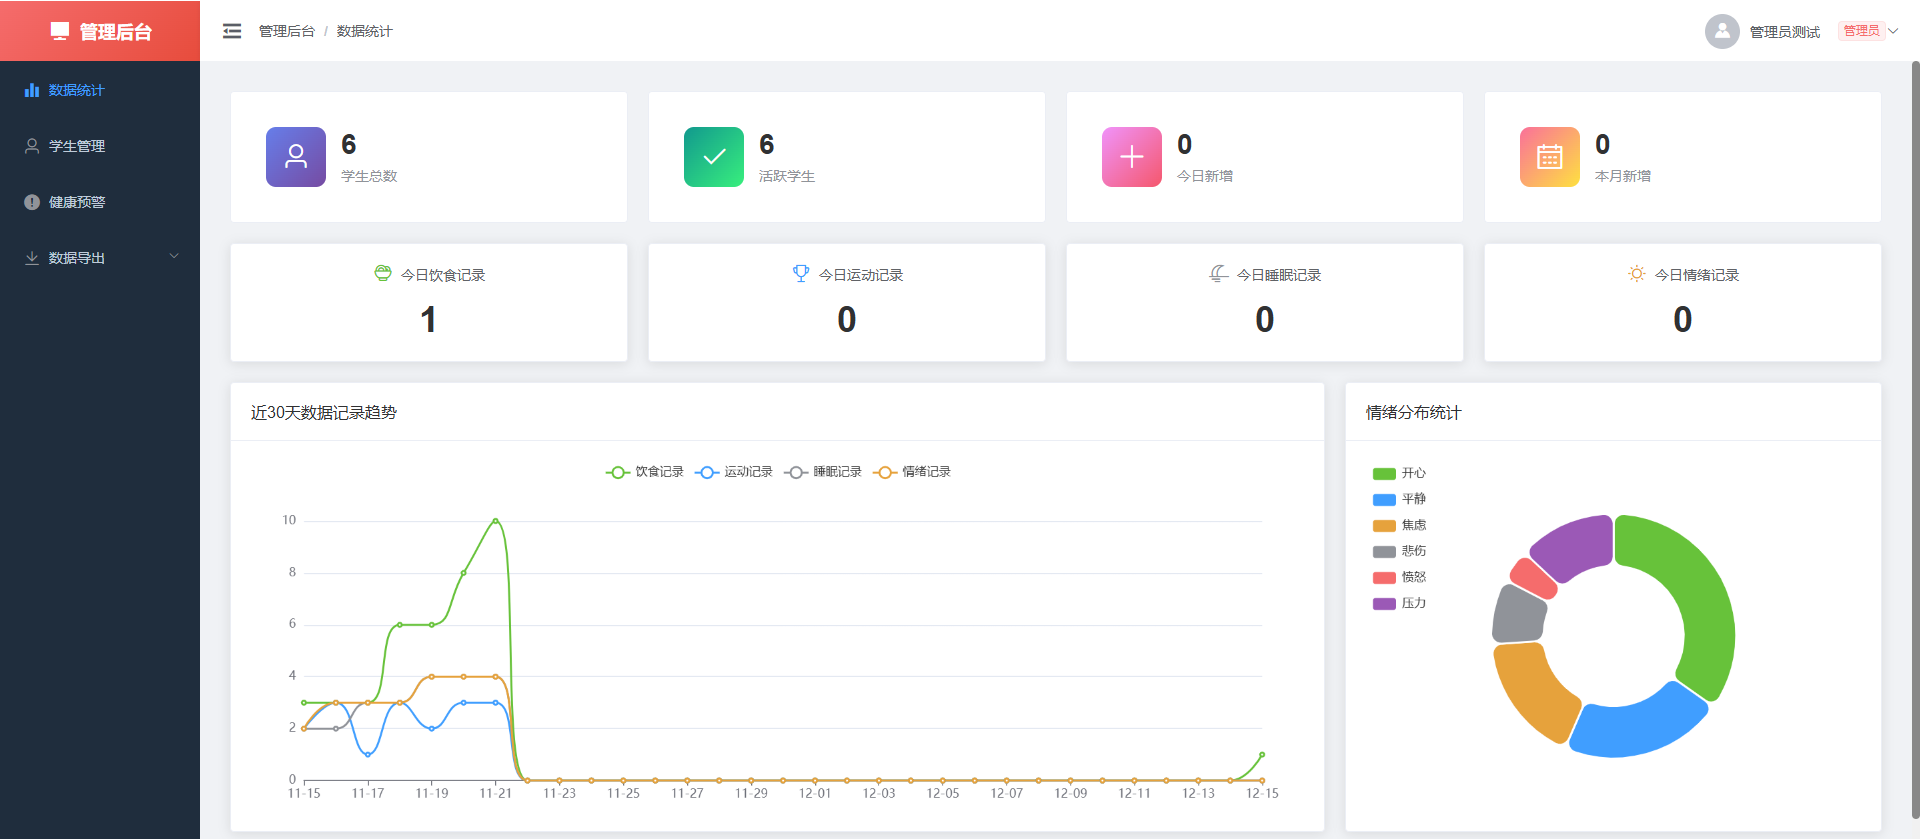Click the 管理后台 breadcrumb link

287,31
